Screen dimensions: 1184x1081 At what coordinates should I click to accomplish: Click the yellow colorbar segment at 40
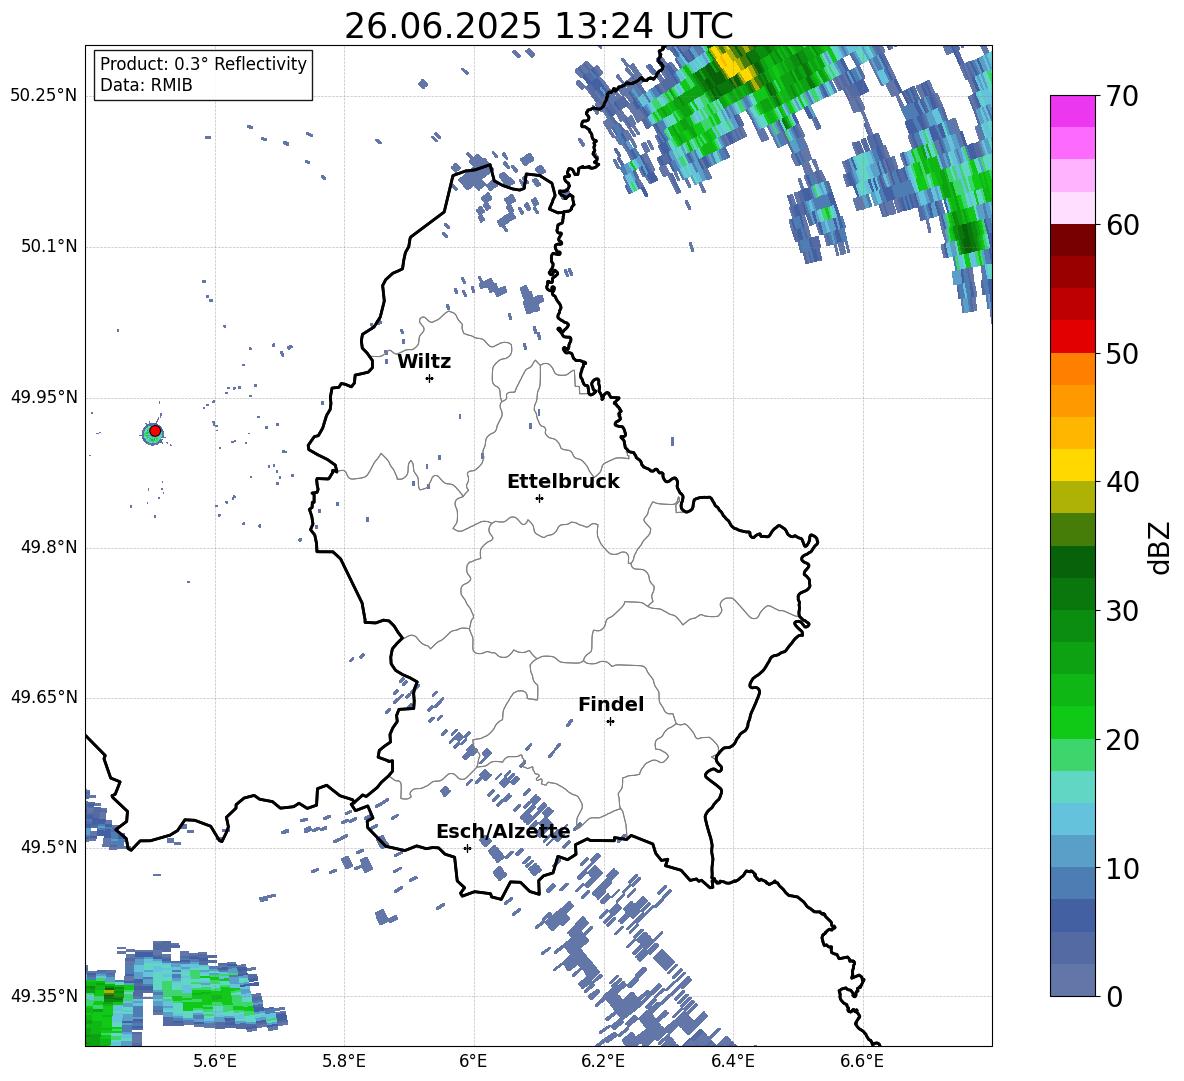tap(1072, 465)
